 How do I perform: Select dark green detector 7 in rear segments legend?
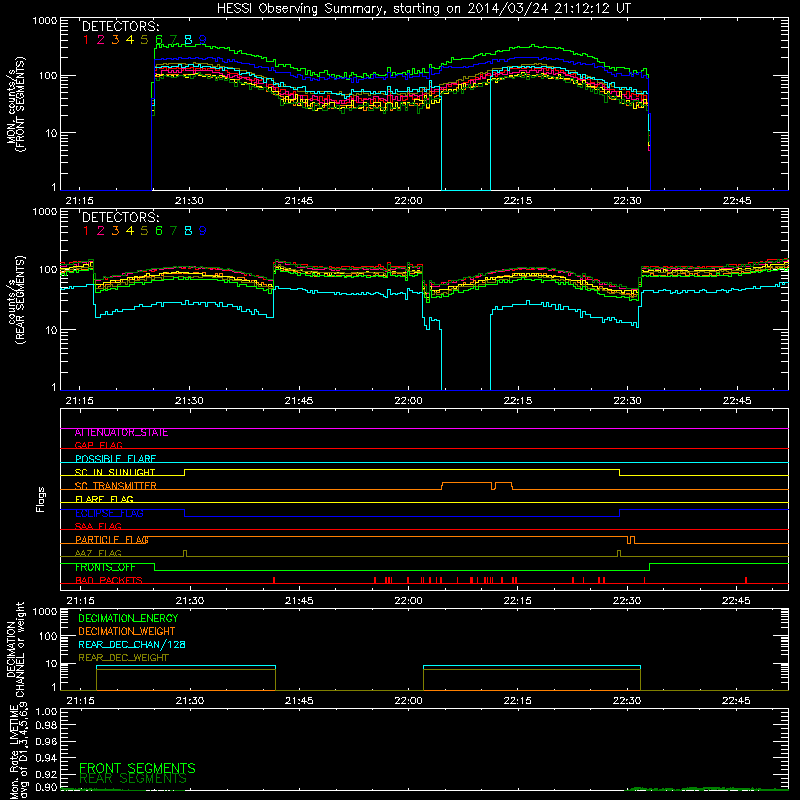pyautogui.click(x=173, y=231)
